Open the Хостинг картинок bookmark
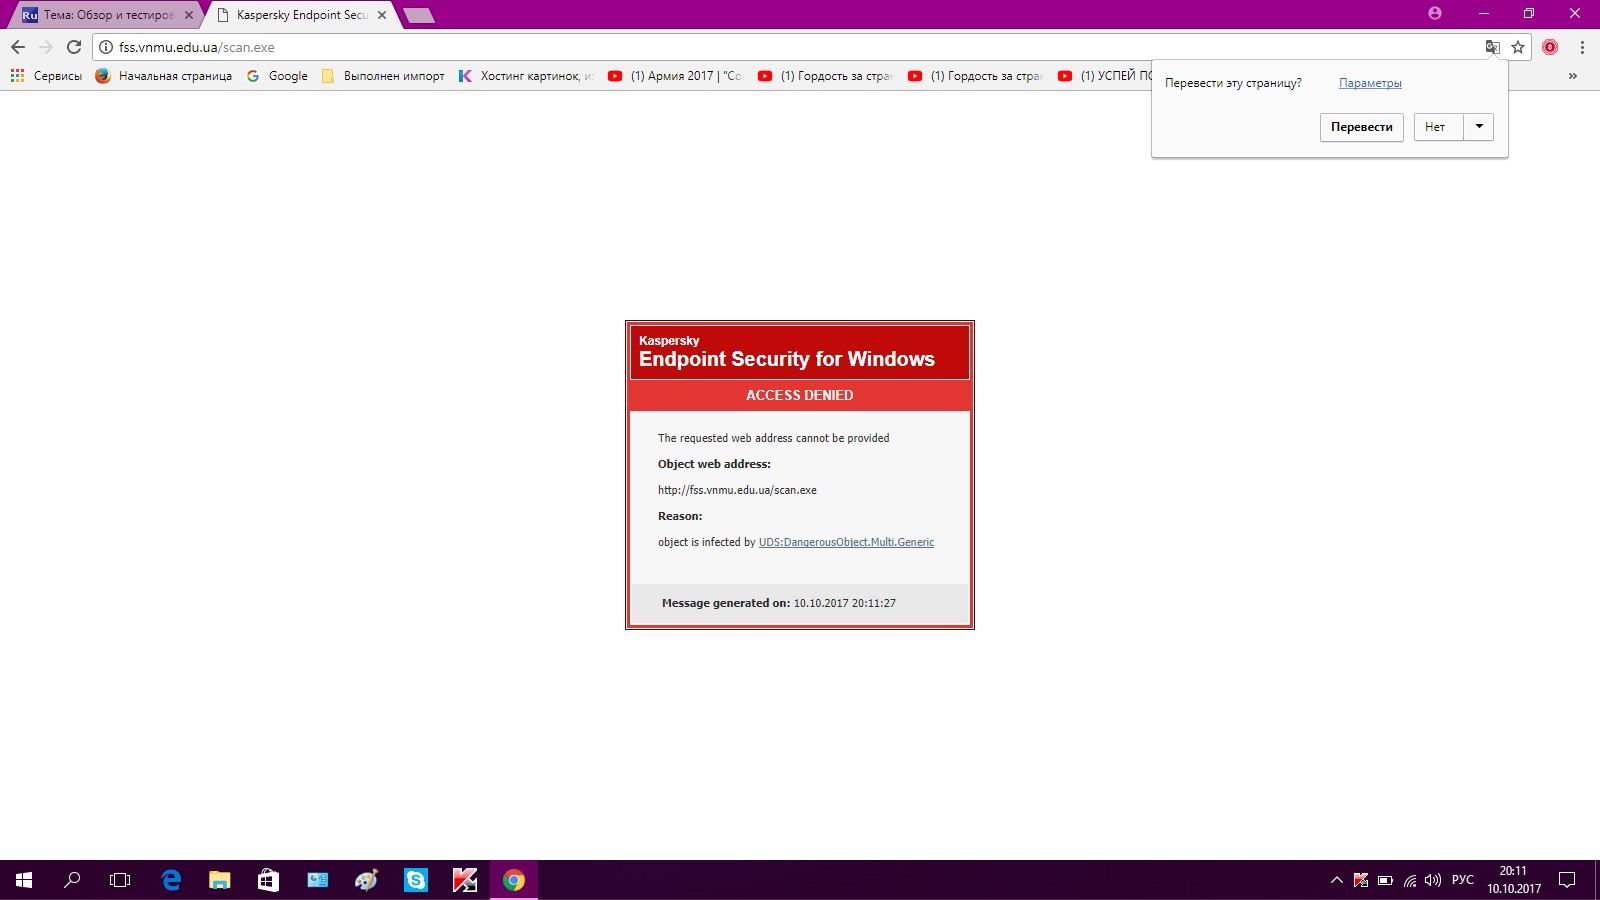Viewport: 1600px width, 900px height. point(526,76)
